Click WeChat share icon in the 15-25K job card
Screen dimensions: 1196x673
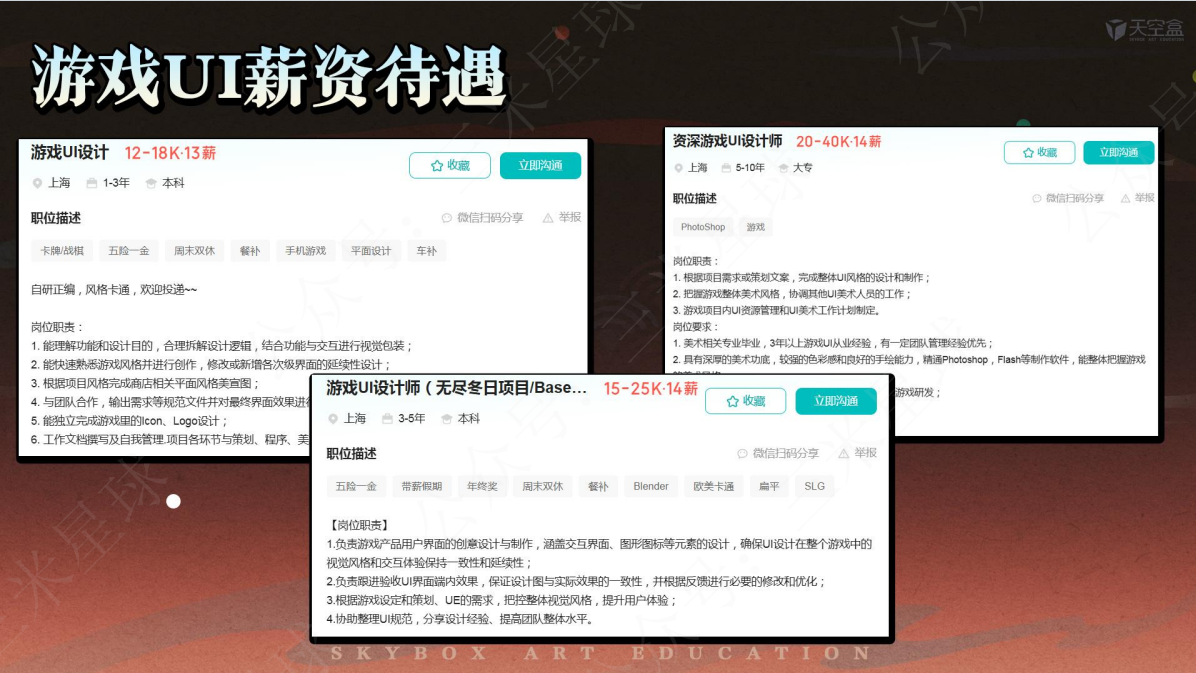click(743, 454)
